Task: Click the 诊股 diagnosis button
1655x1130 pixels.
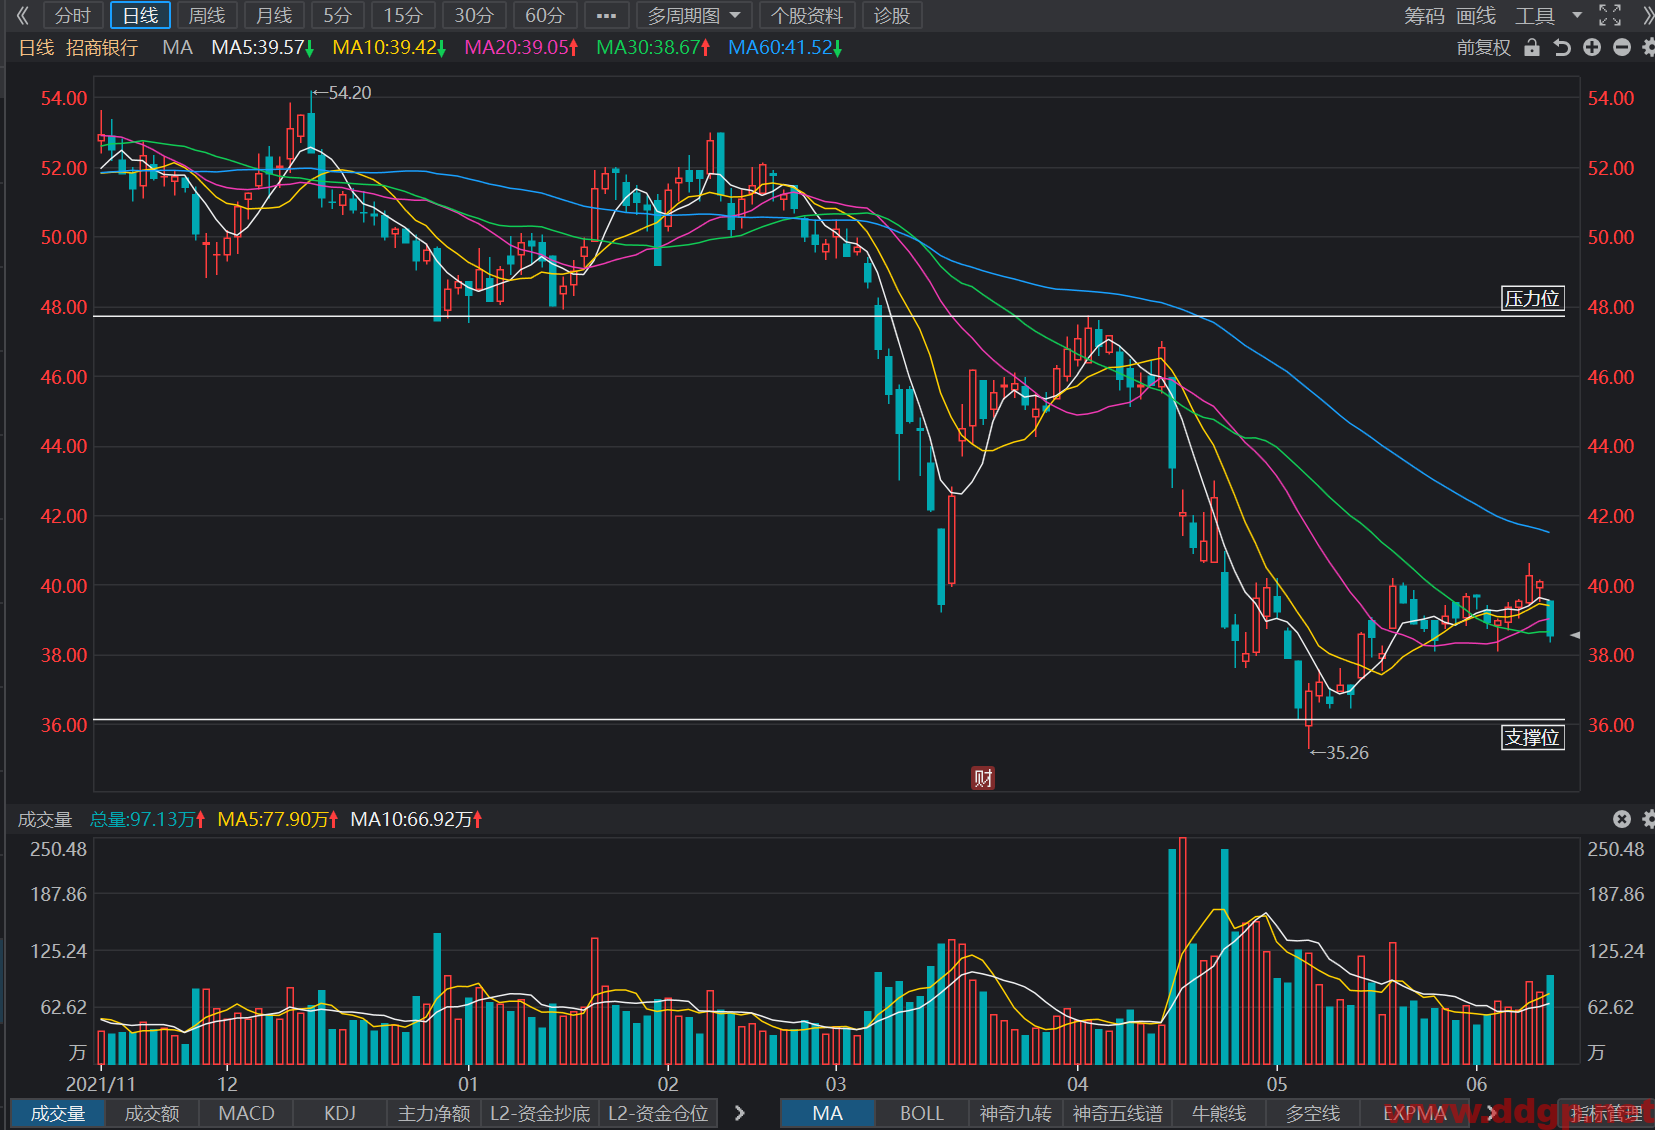Action: 892,15
